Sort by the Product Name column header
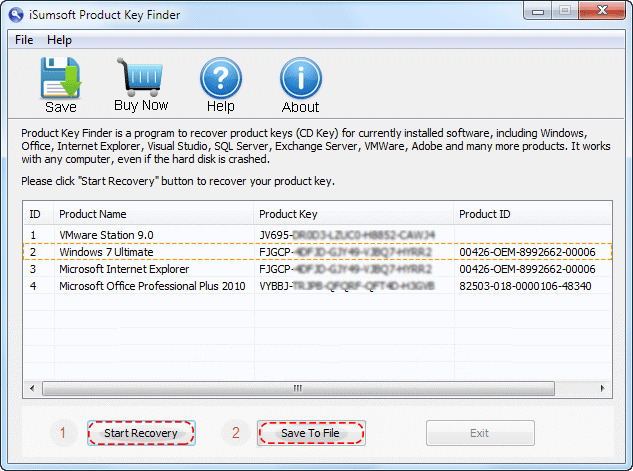The width and height of the screenshot is (633, 471). point(153,214)
